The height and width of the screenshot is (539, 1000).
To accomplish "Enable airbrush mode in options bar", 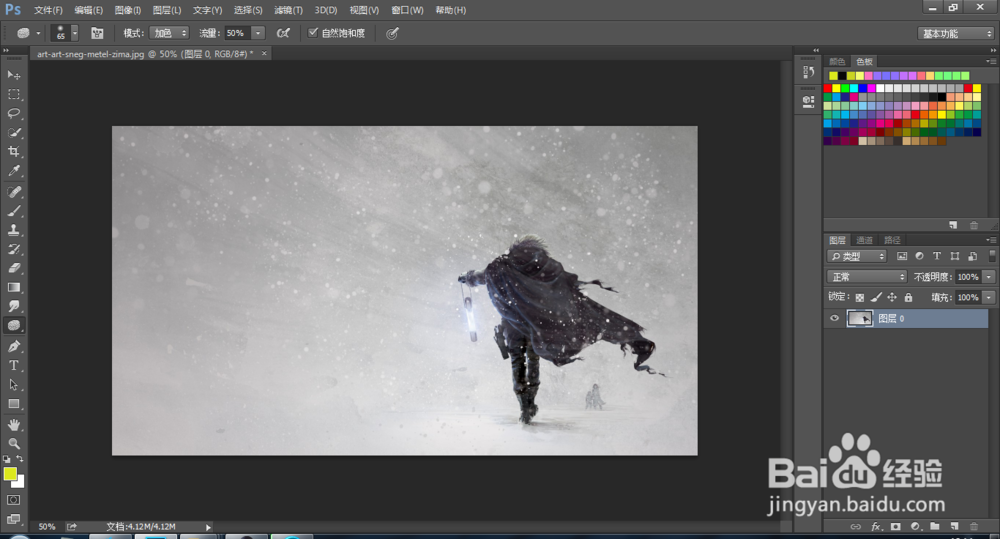I will (x=283, y=33).
